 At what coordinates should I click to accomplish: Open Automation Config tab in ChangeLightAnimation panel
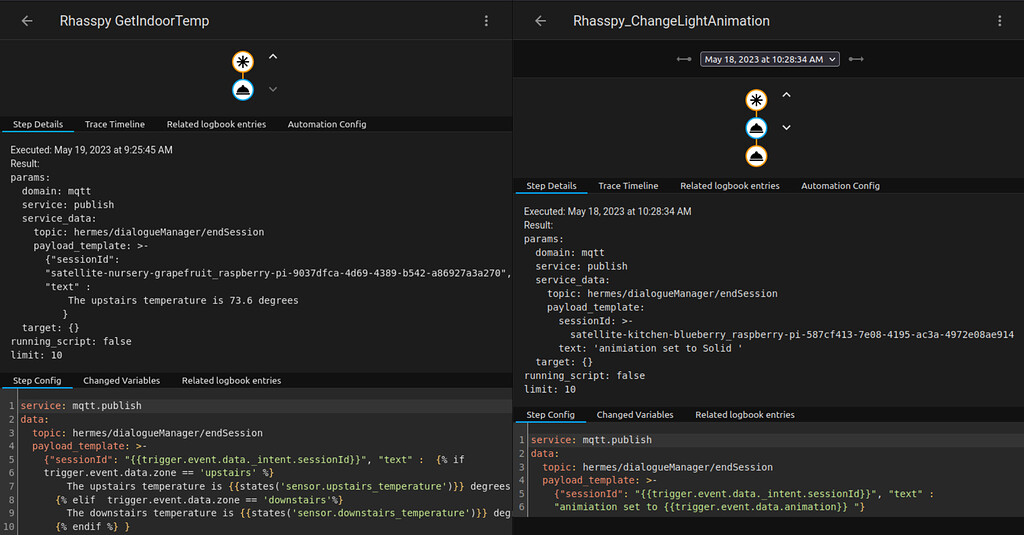840,186
